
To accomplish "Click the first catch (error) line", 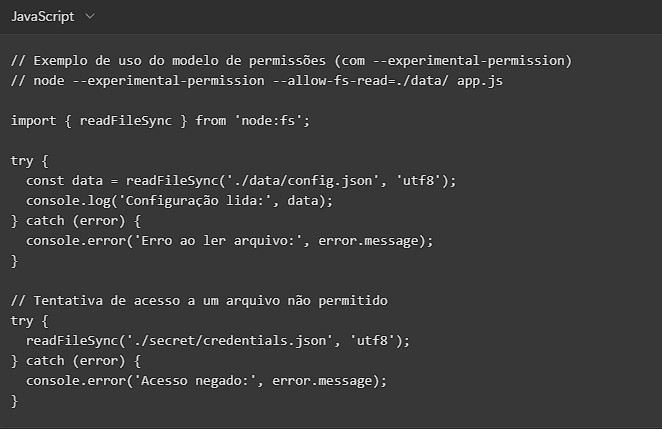I will coord(80,220).
